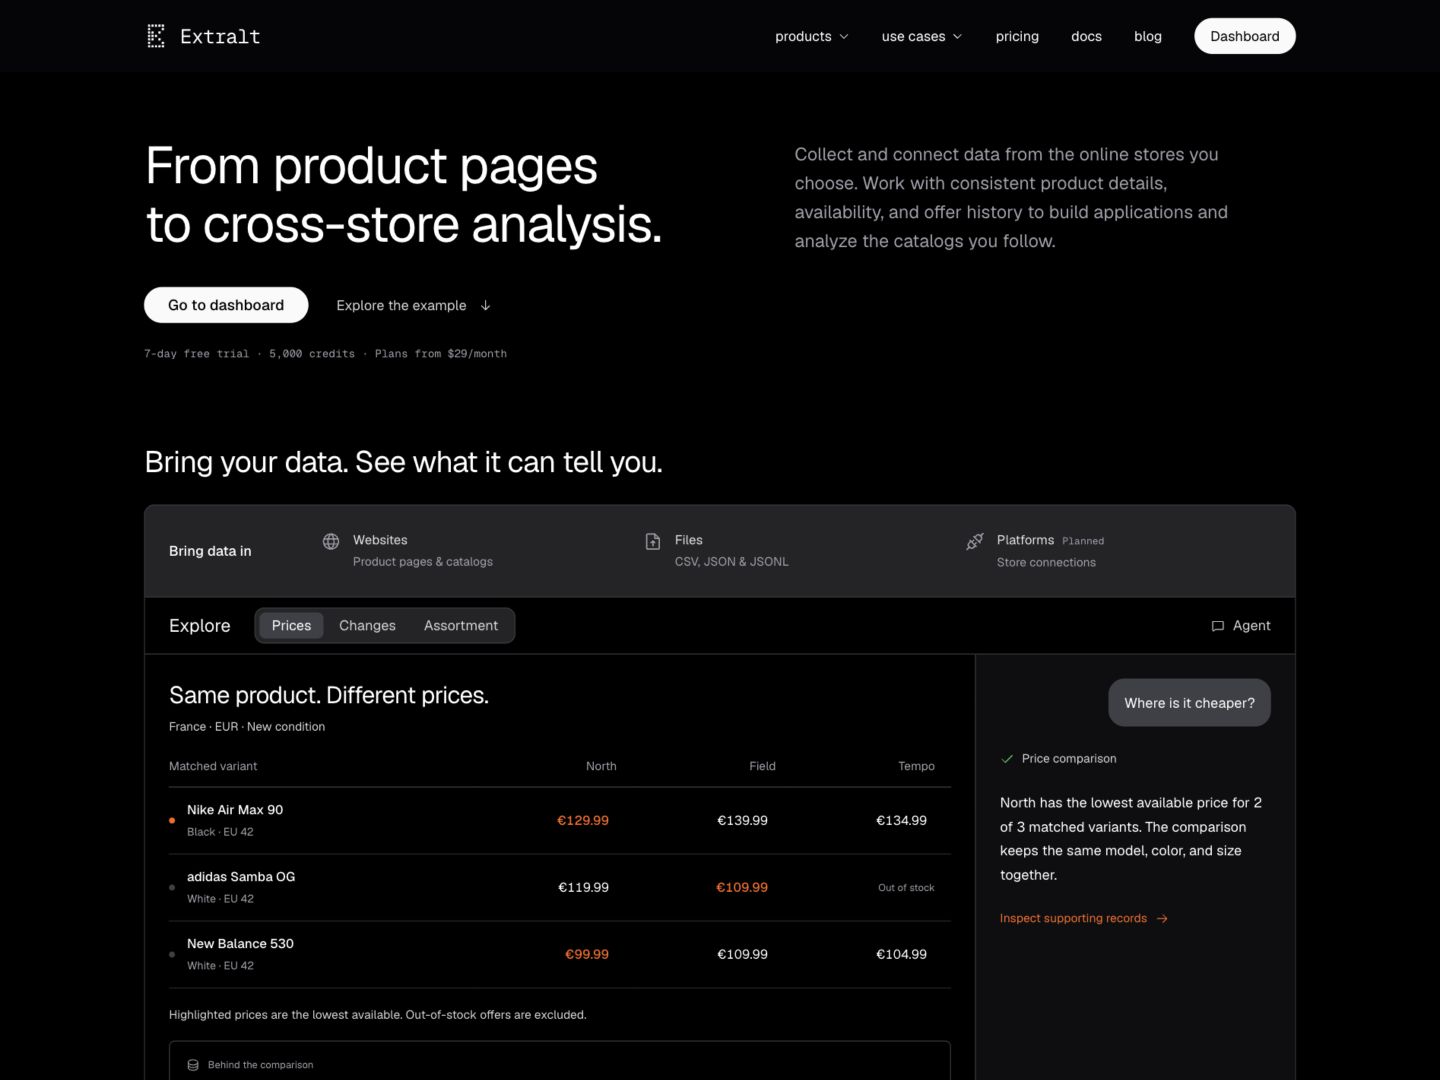Click the arrow after Inspect supporting records
The height and width of the screenshot is (1080, 1440).
1162,919
